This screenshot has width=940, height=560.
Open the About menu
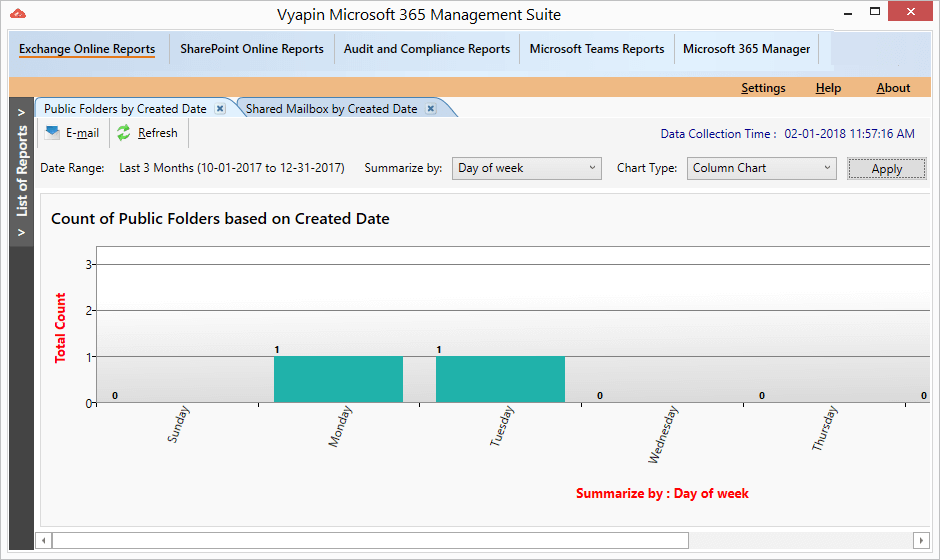tap(893, 88)
